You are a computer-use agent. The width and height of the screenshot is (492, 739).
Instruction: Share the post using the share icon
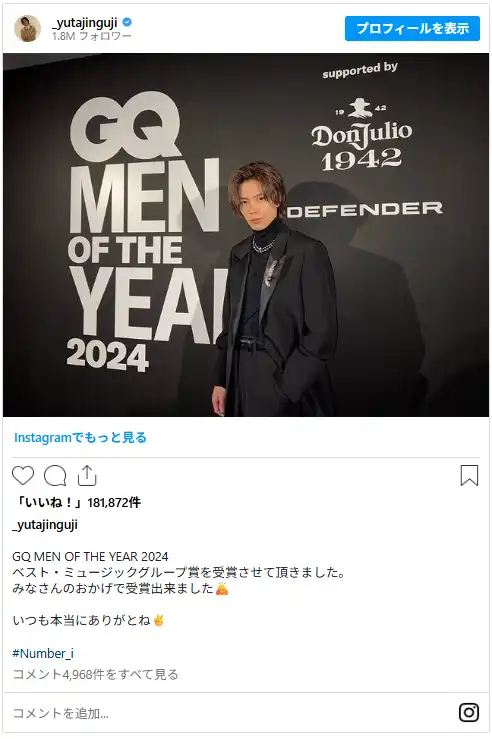click(87, 475)
